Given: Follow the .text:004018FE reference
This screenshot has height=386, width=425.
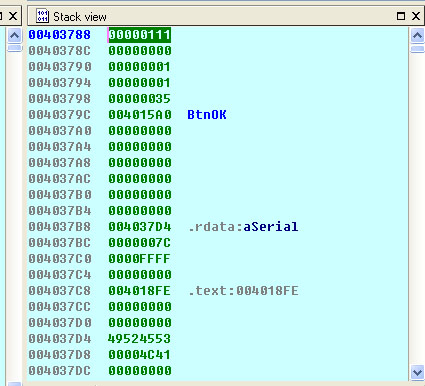Looking at the screenshot, I should [x=243, y=291].
